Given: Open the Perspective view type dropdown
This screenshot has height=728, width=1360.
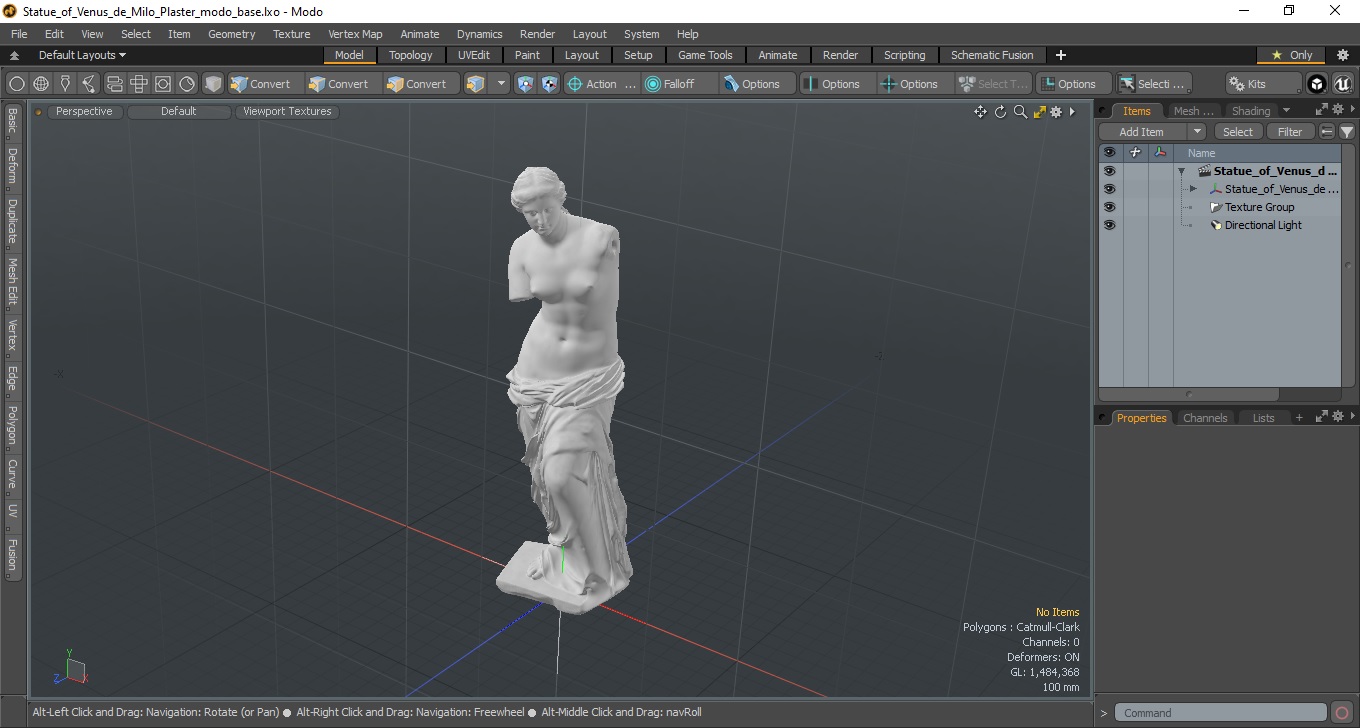Looking at the screenshot, I should coord(85,112).
